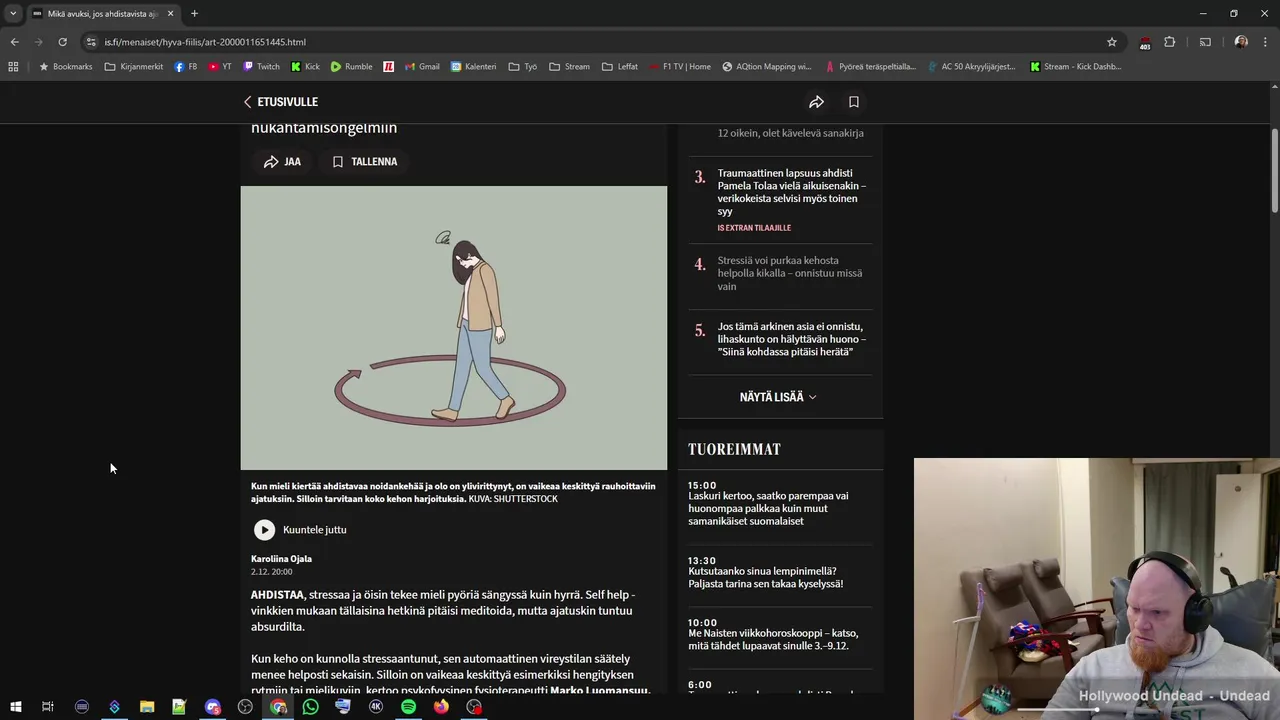Open Spotify from taskbar
Screen dimensions: 1280x720
click(x=408, y=707)
